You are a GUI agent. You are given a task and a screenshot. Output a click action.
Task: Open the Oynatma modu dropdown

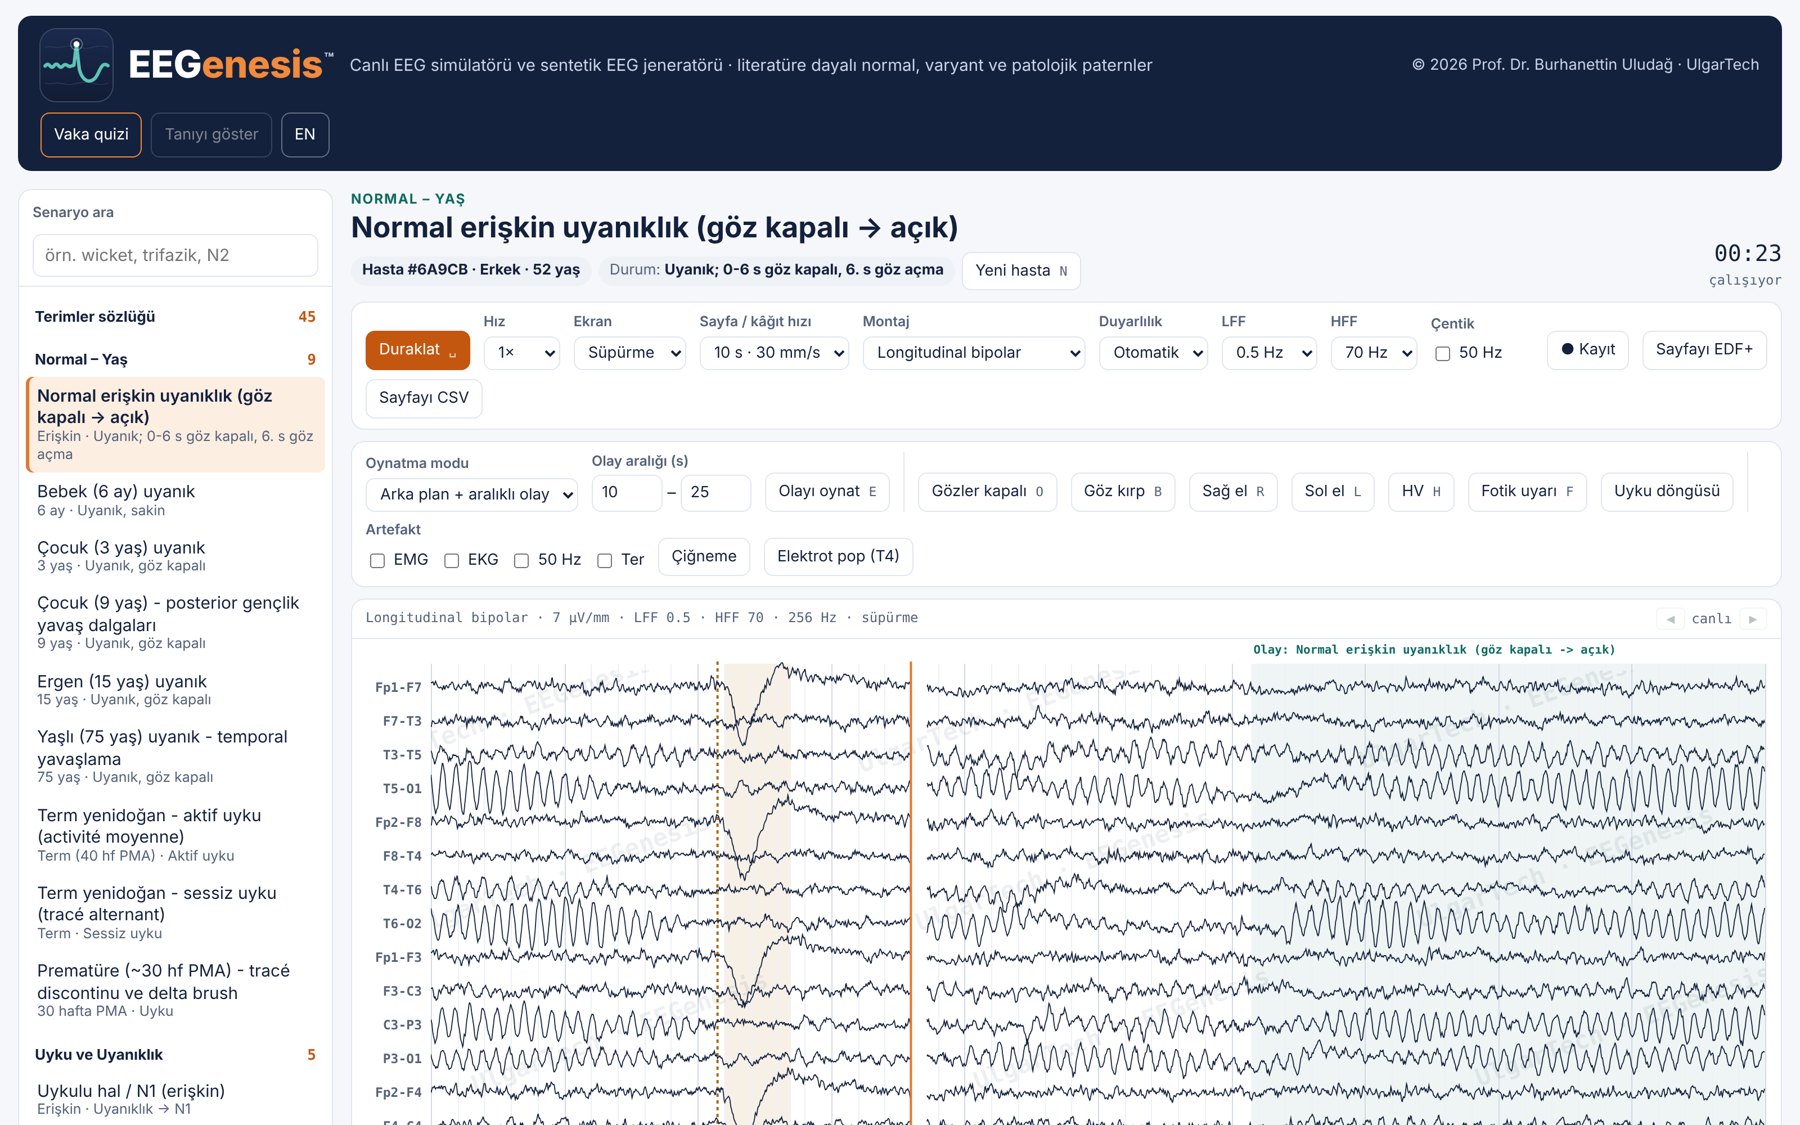tap(472, 494)
